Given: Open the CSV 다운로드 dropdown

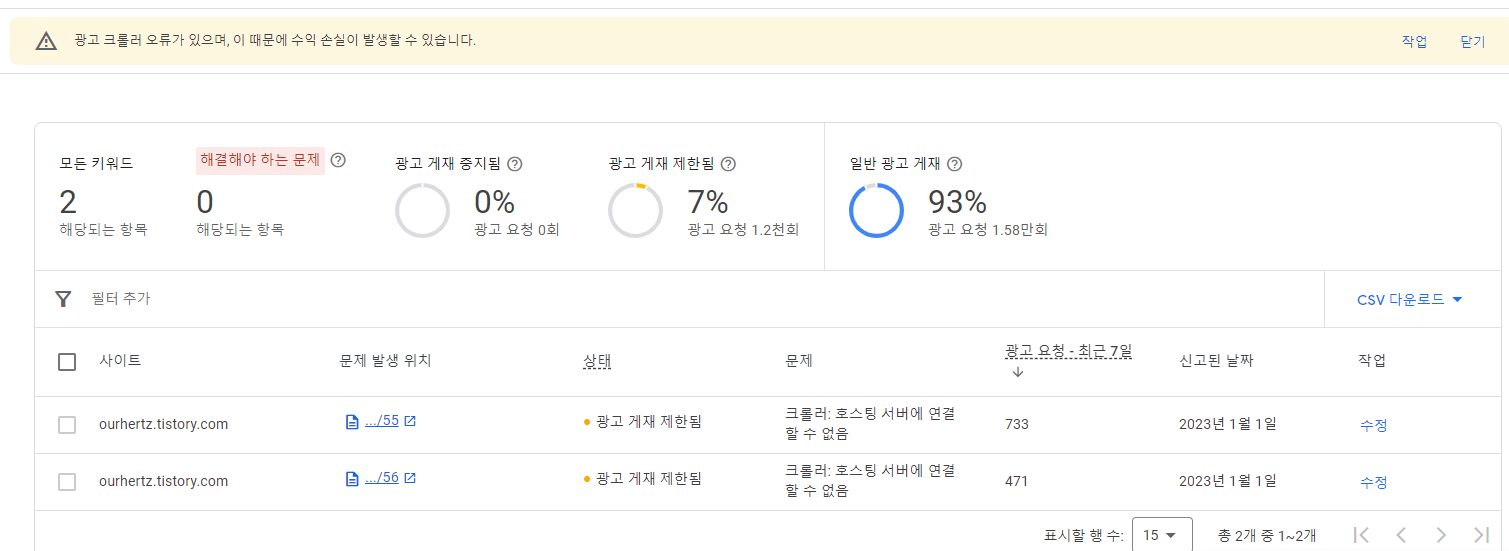Looking at the screenshot, I should [1410, 299].
